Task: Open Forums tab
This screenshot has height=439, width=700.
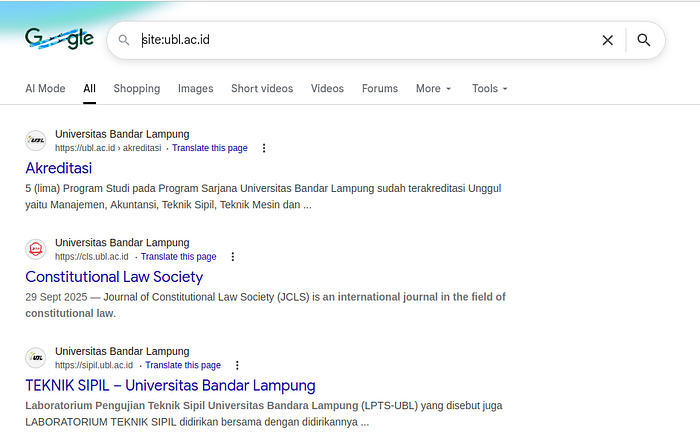Action: (x=380, y=88)
